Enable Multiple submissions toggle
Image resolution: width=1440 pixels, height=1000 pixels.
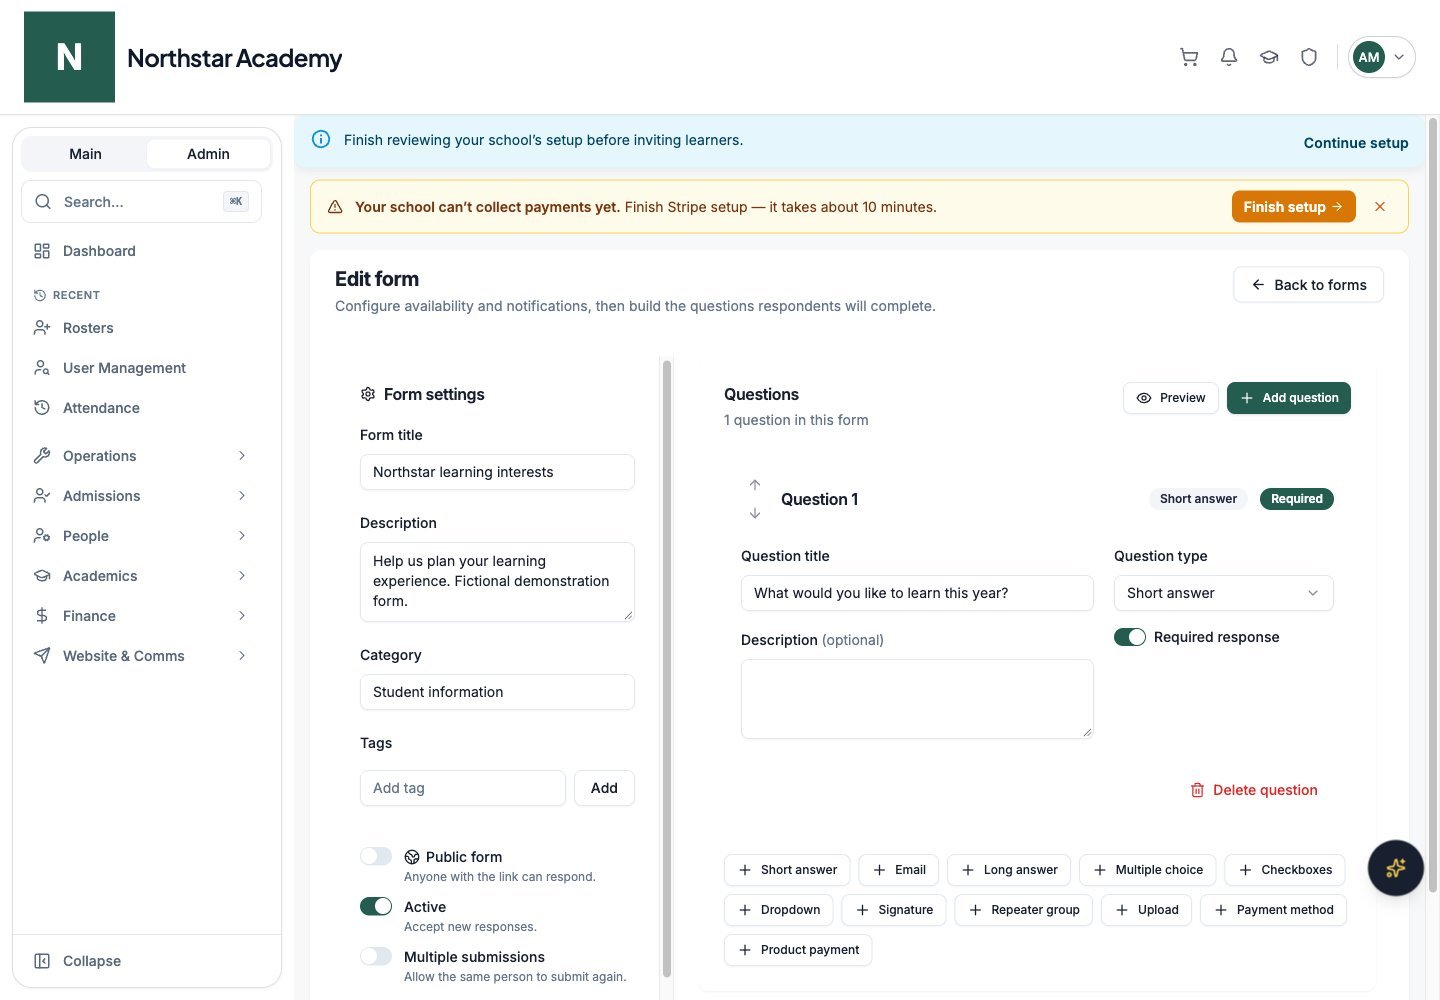(x=376, y=957)
